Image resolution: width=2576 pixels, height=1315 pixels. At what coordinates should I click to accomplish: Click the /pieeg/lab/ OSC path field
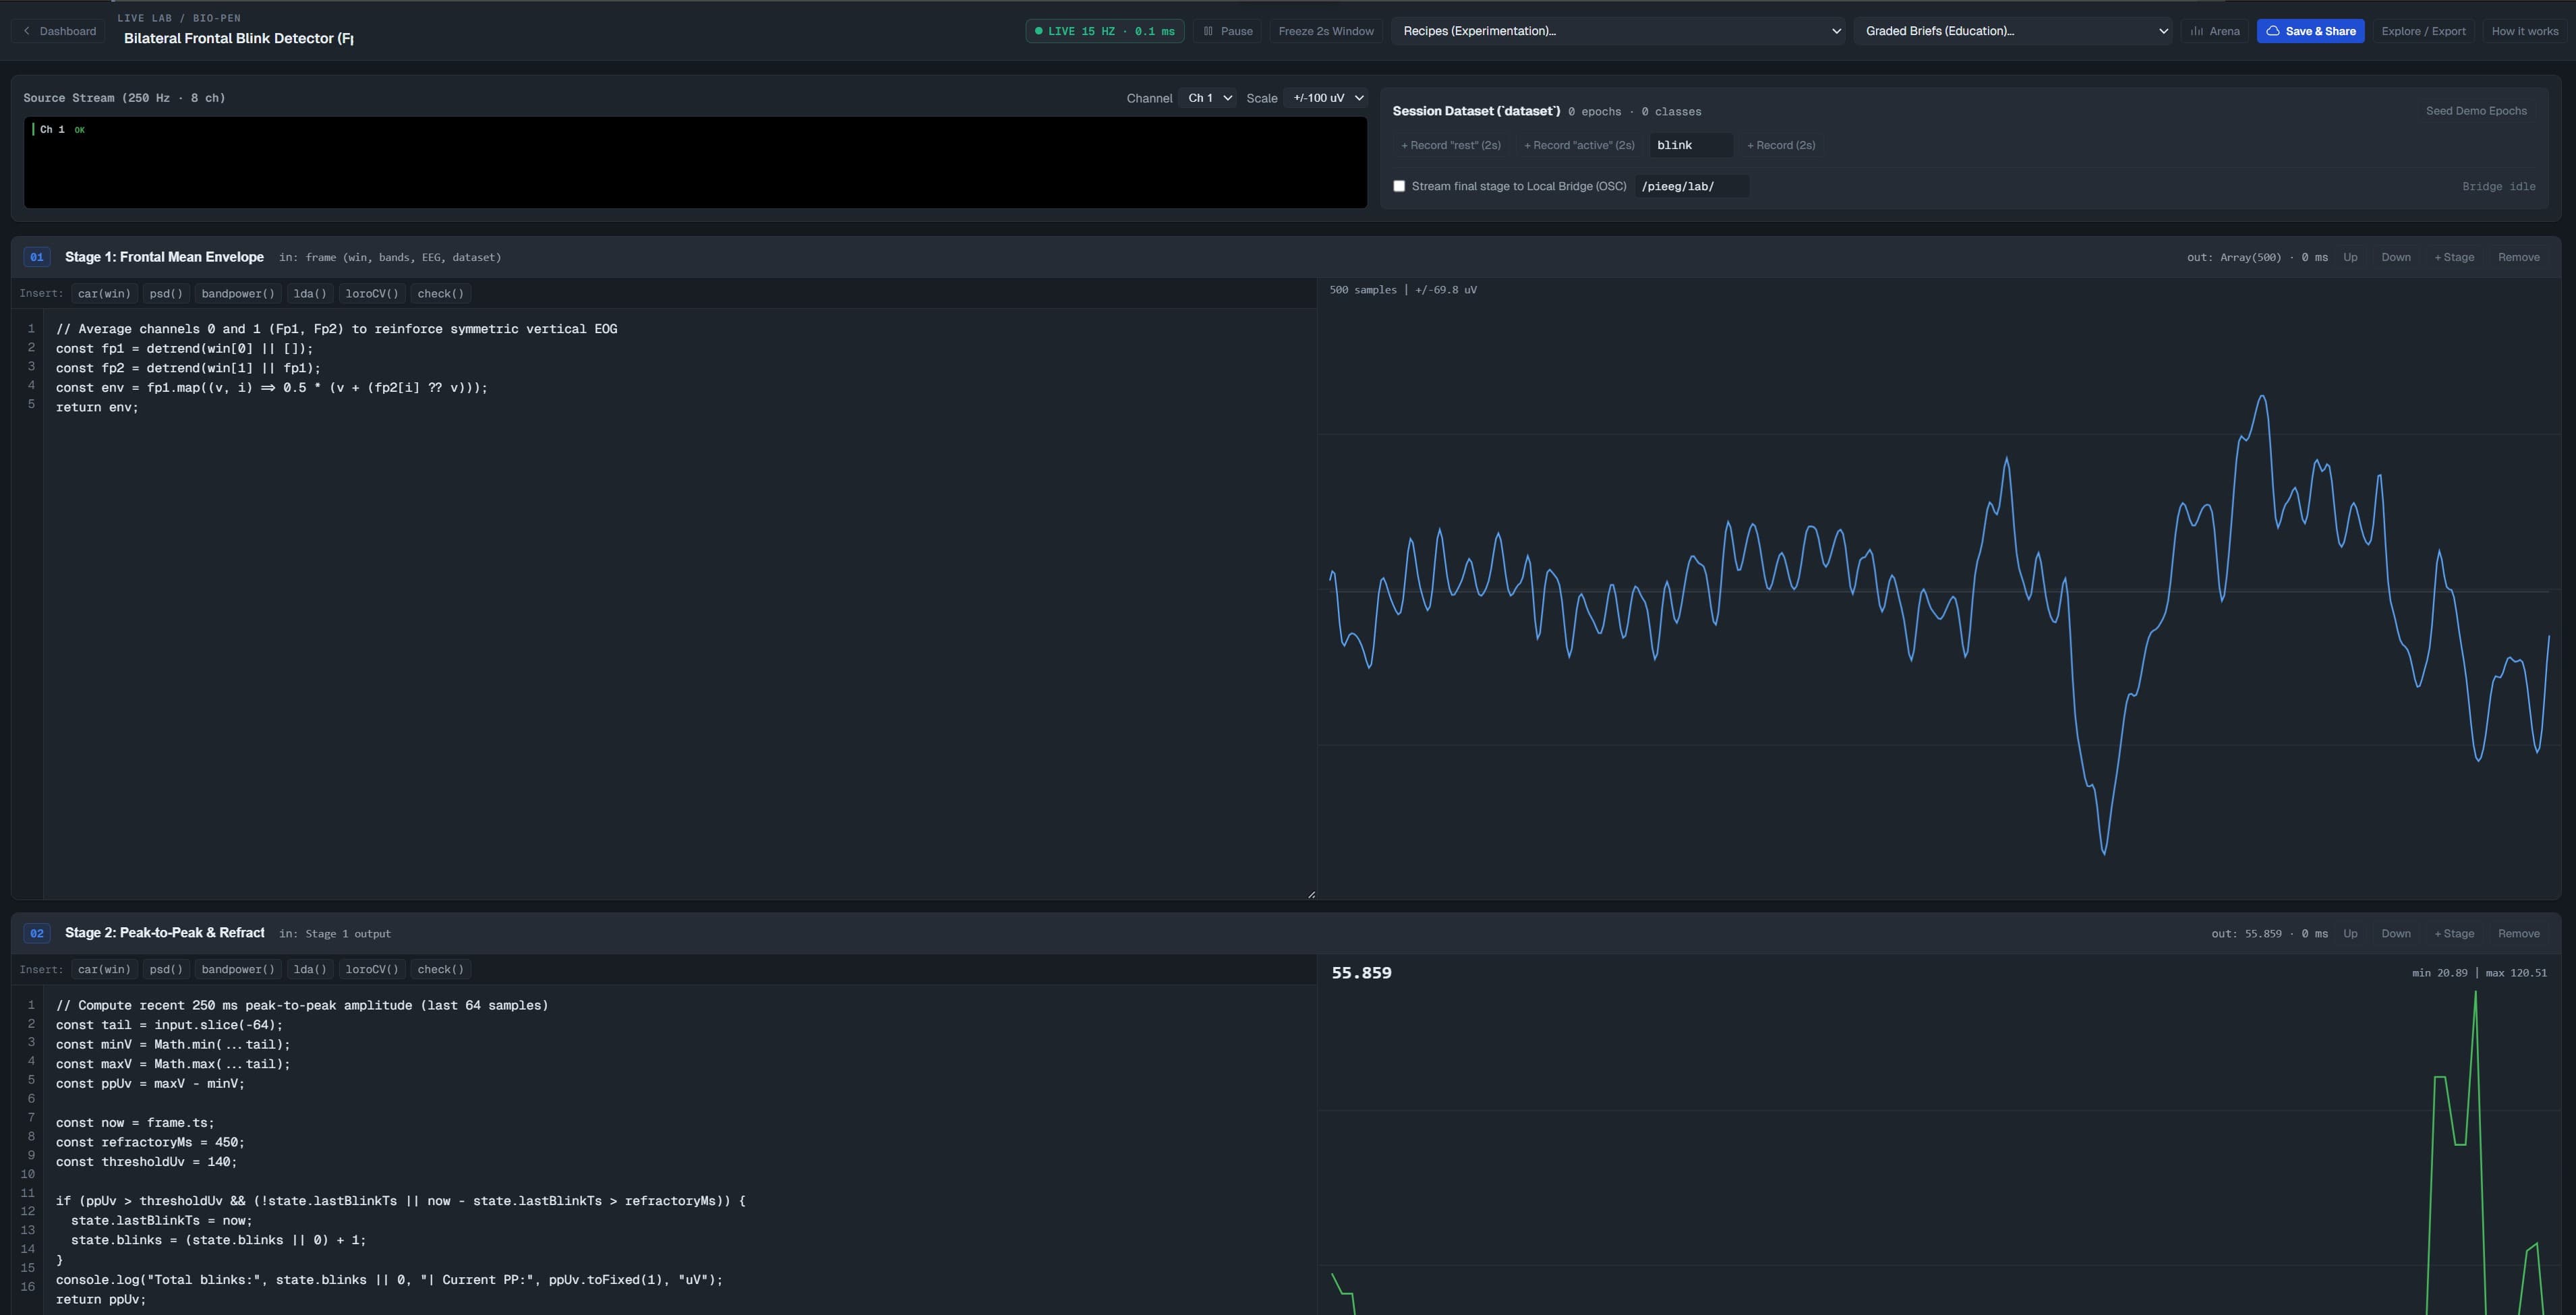click(1692, 186)
